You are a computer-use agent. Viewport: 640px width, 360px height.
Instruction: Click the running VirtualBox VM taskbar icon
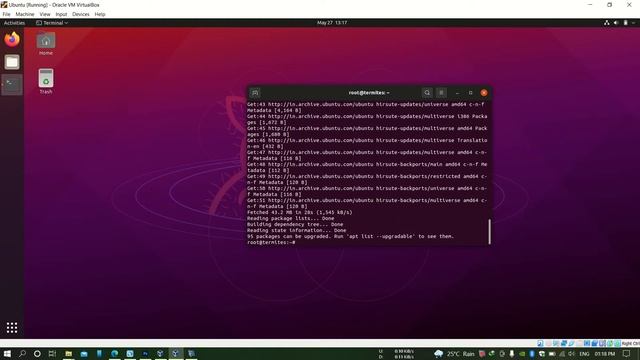point(176,353)
